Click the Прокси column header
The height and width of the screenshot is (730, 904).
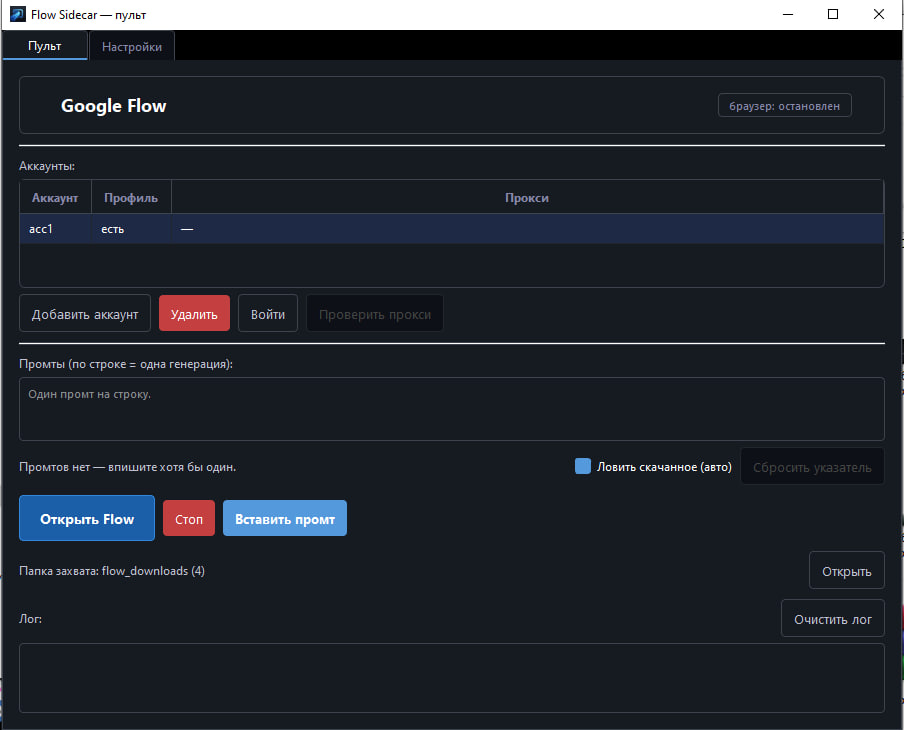[x=527, y=198]
